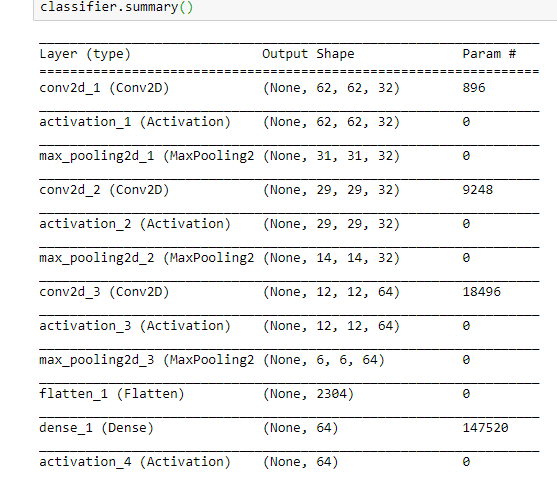
Task: Click the param count 147520
Action: point(486,428)
